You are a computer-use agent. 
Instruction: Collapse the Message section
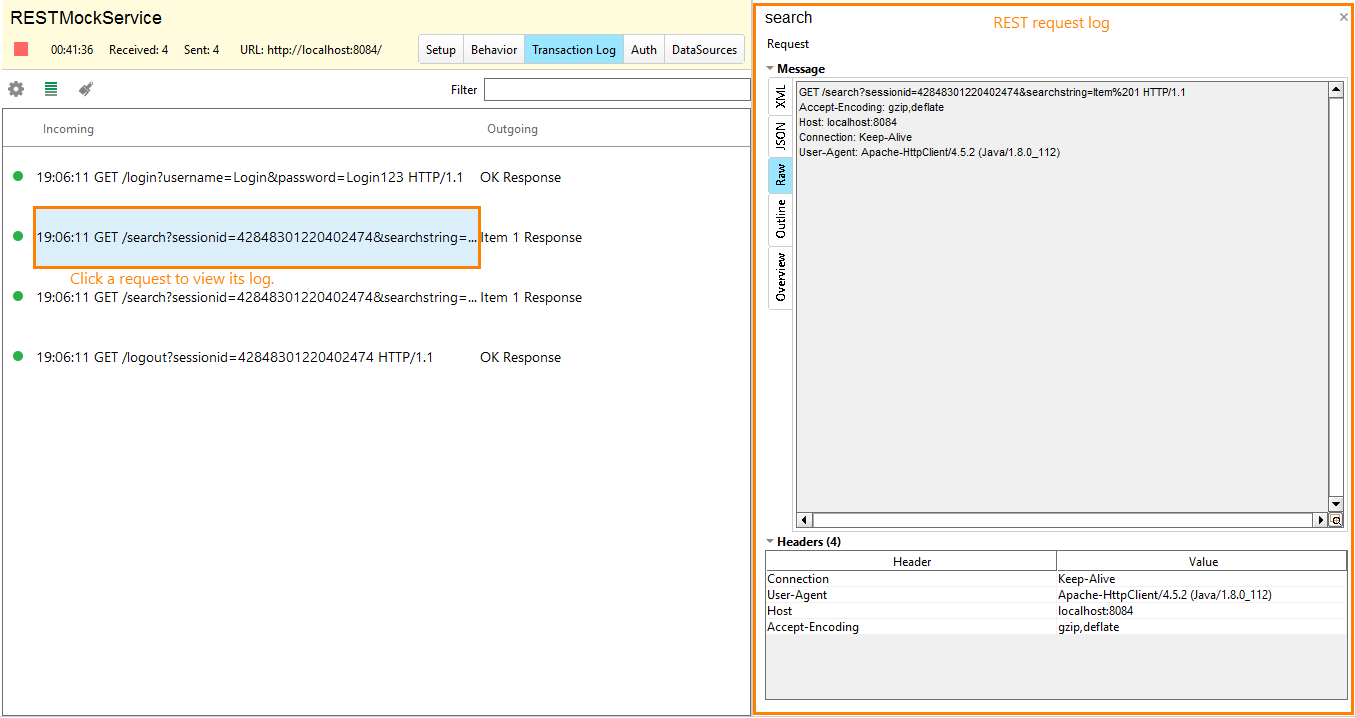point(770,68)
